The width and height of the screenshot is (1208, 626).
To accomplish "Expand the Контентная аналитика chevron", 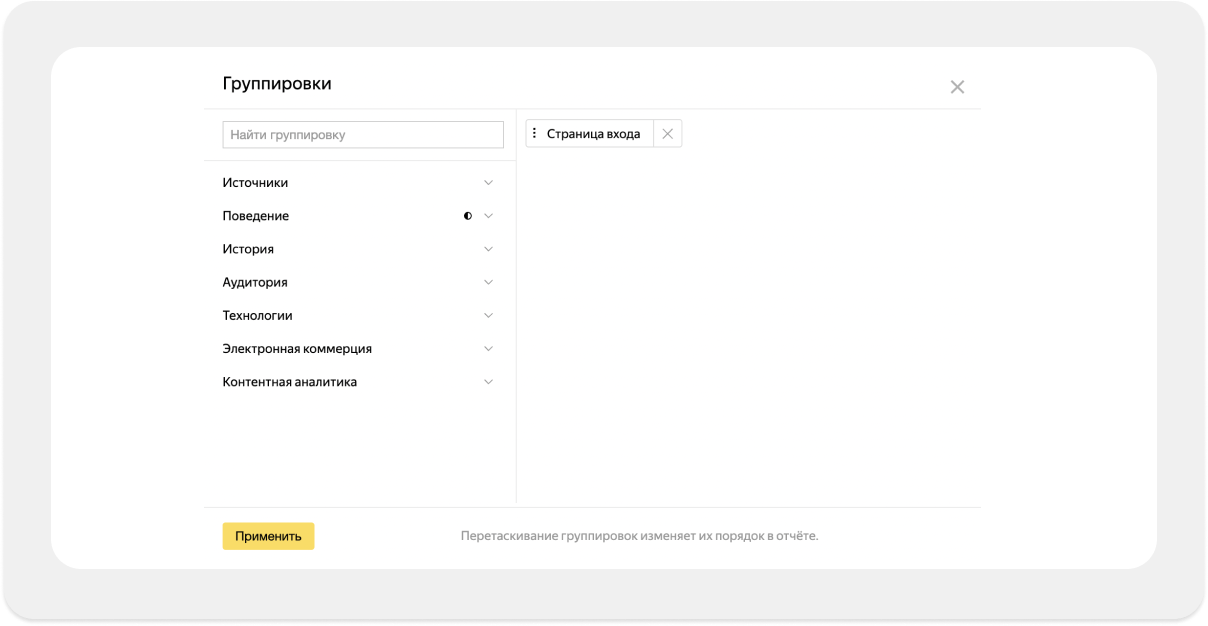I will (x=488, y=382).
